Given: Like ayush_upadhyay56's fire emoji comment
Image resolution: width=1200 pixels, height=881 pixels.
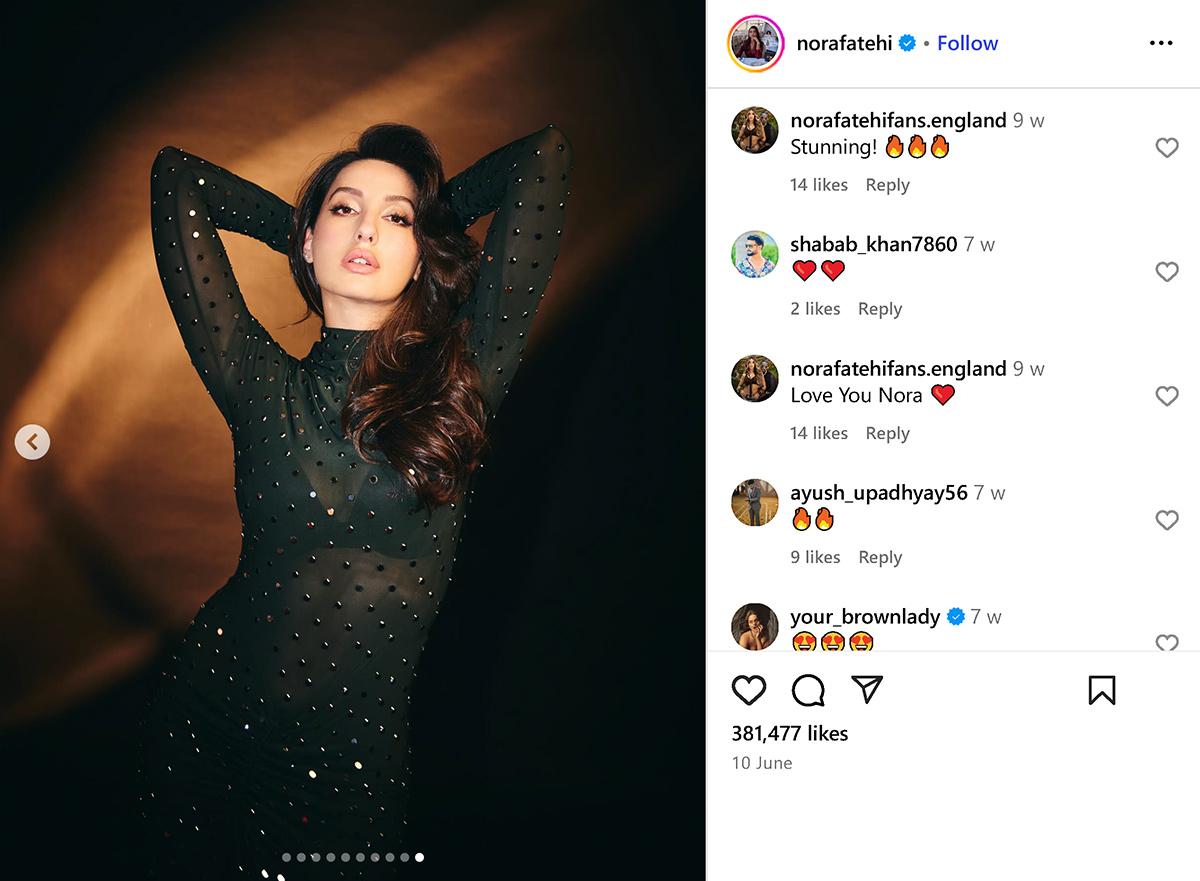Looking at the screenshot, I should point(1166,520).
